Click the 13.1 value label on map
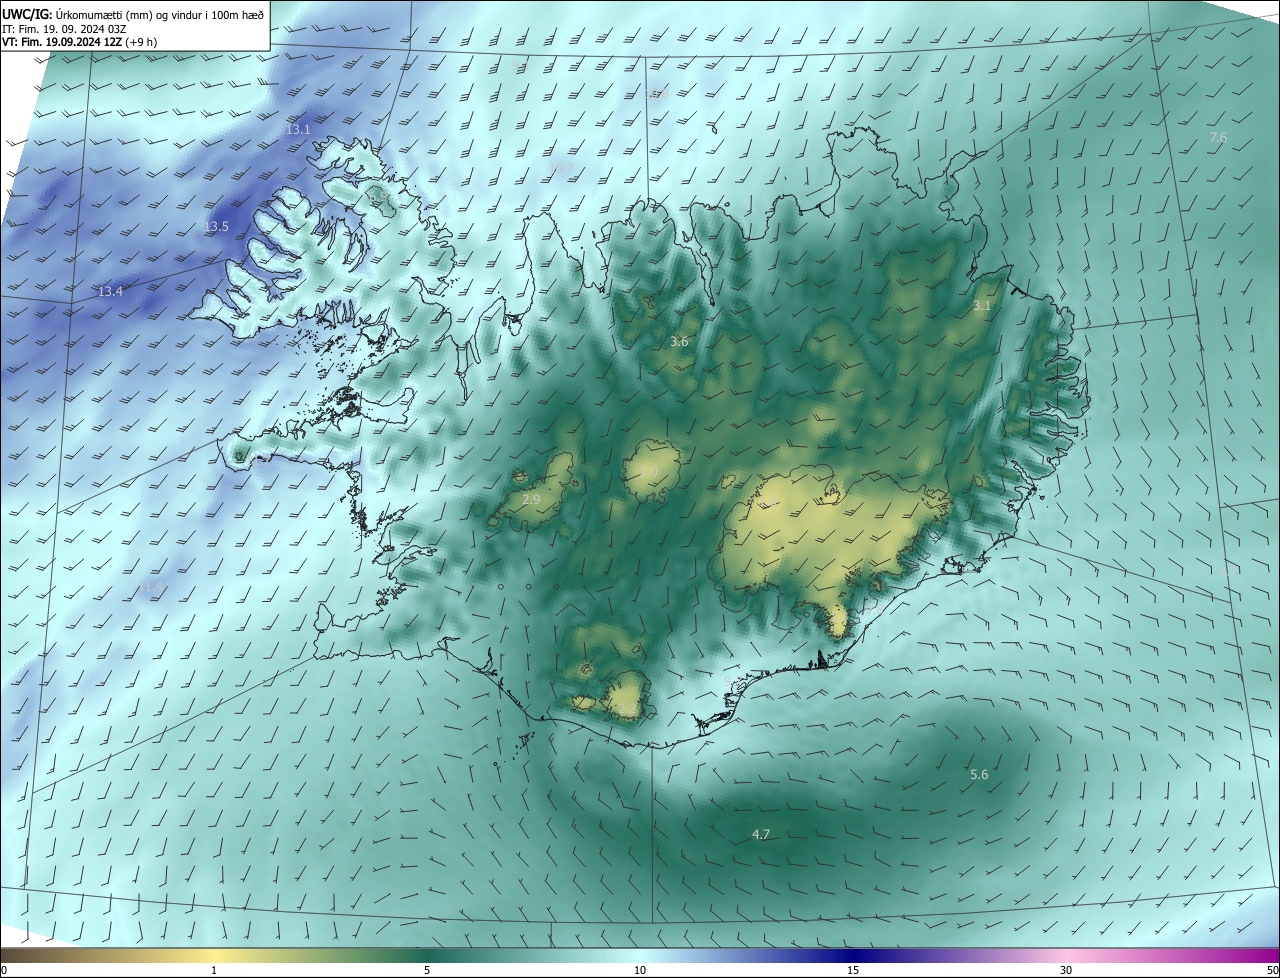Image resolution: width=1280 pixels, height=978 pixels. click(x=299, y=130)
